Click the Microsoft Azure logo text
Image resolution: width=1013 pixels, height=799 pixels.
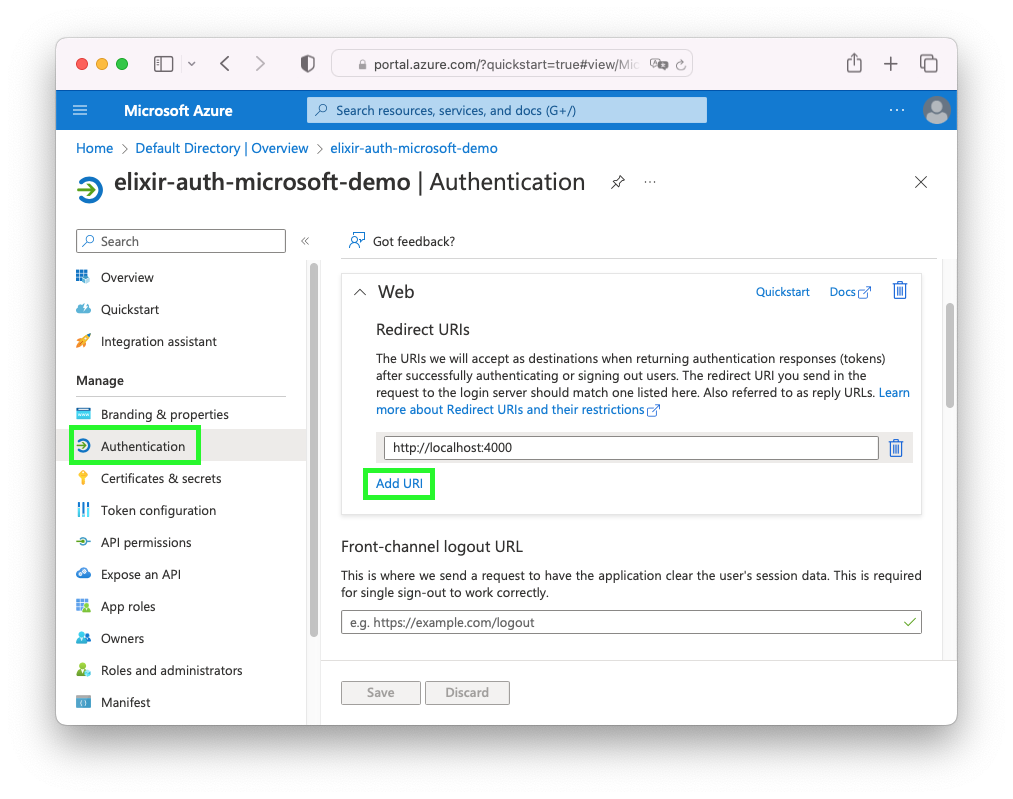178,110
